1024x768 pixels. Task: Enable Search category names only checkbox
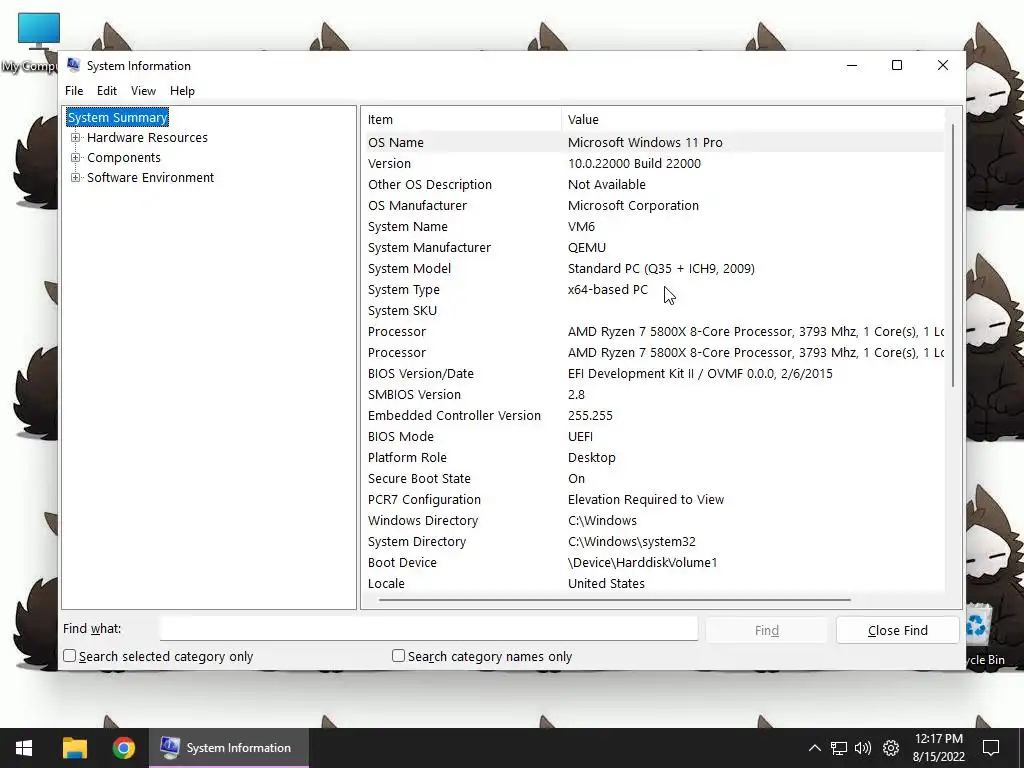coord(398,656)
